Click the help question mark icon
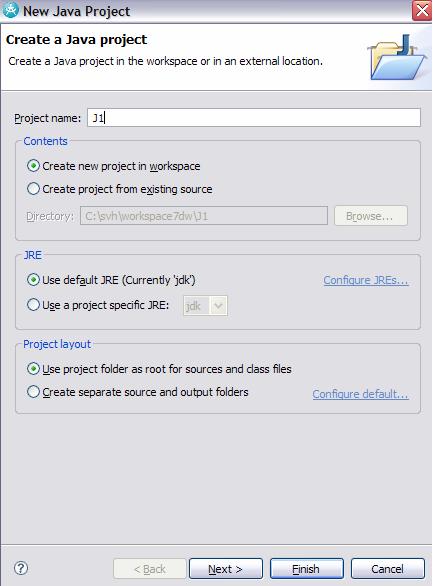The image size is (434, 586). [21, 568]
